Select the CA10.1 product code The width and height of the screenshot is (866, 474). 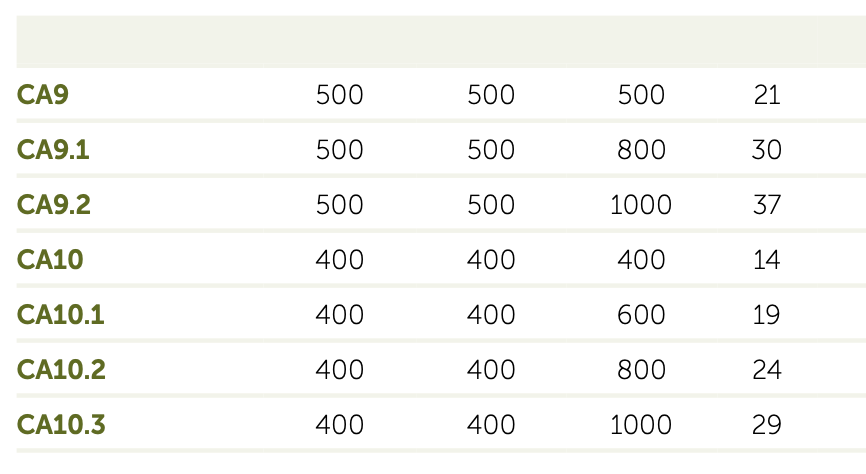click(61, 315)
